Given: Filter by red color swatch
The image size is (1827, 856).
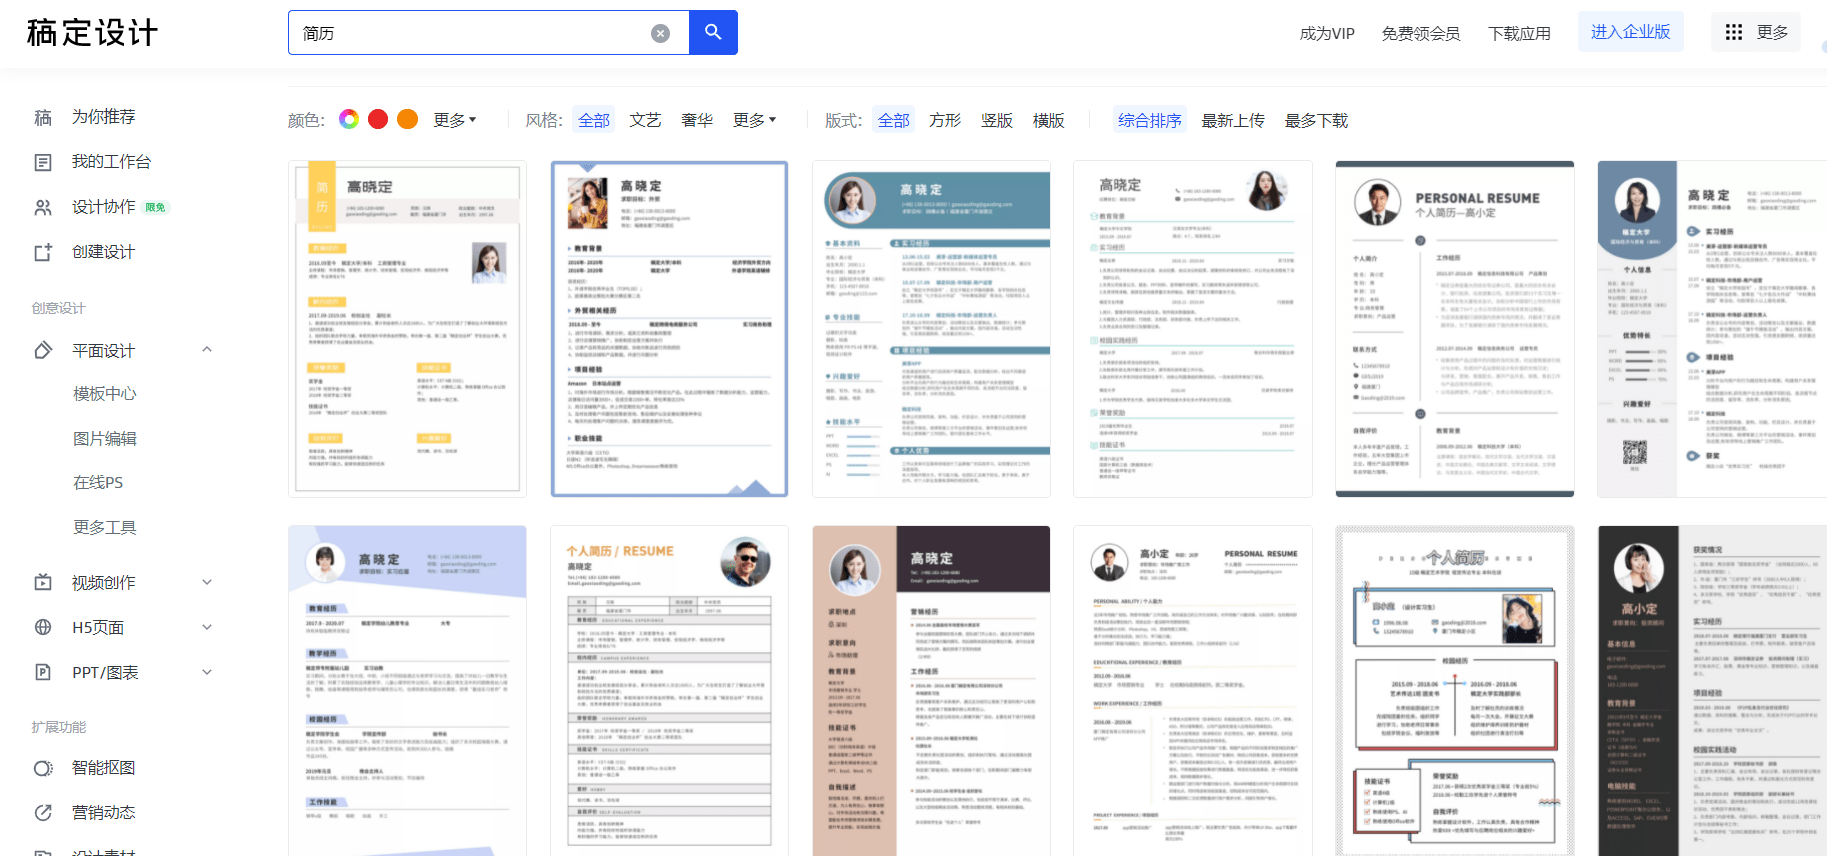Looking at the screenshot, I should point(378,120).
